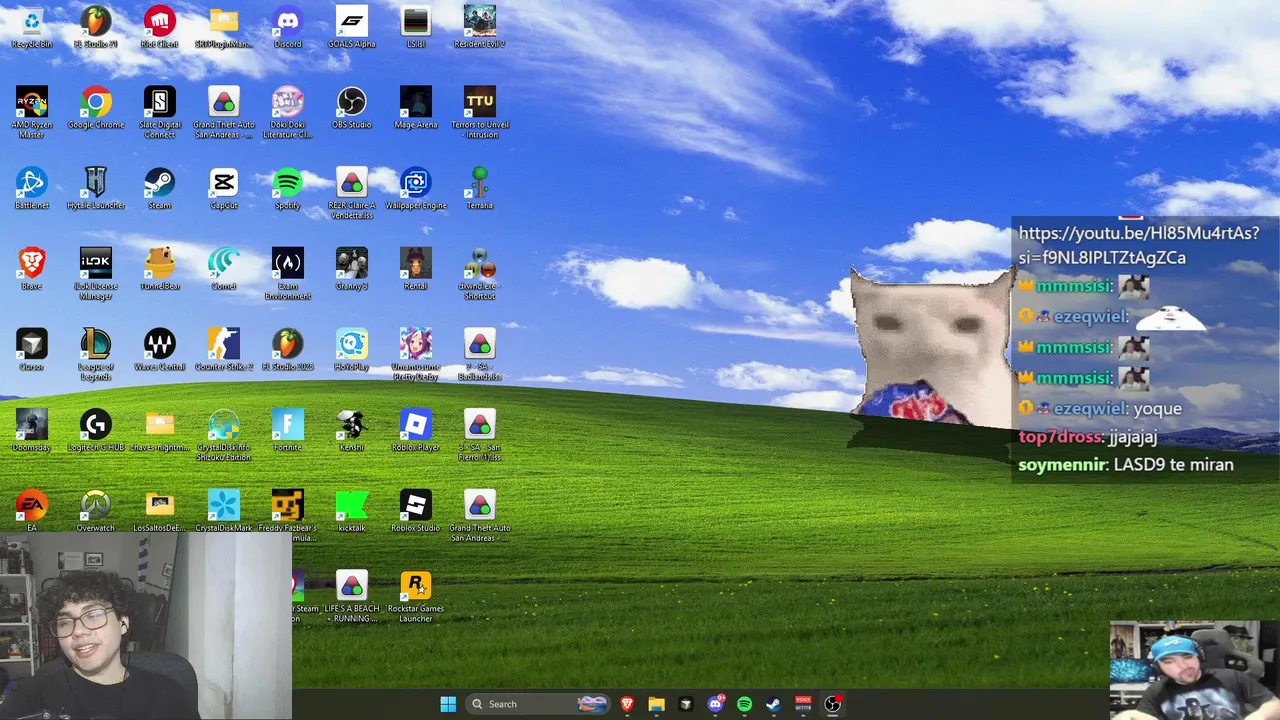Launch TunnelBear from the desktop
Viewport: 1280px width, 720px height.
(x=160, y=270)
